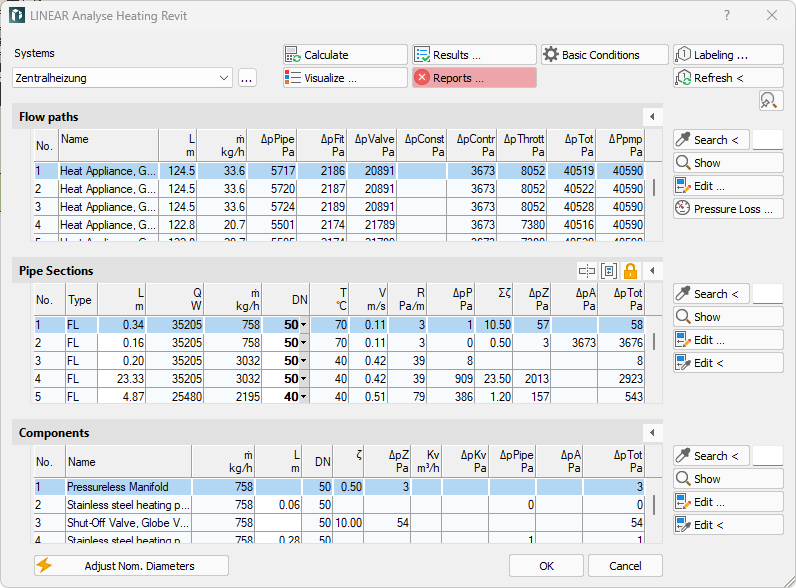Click the Kv column header in Components

(426, 461)
